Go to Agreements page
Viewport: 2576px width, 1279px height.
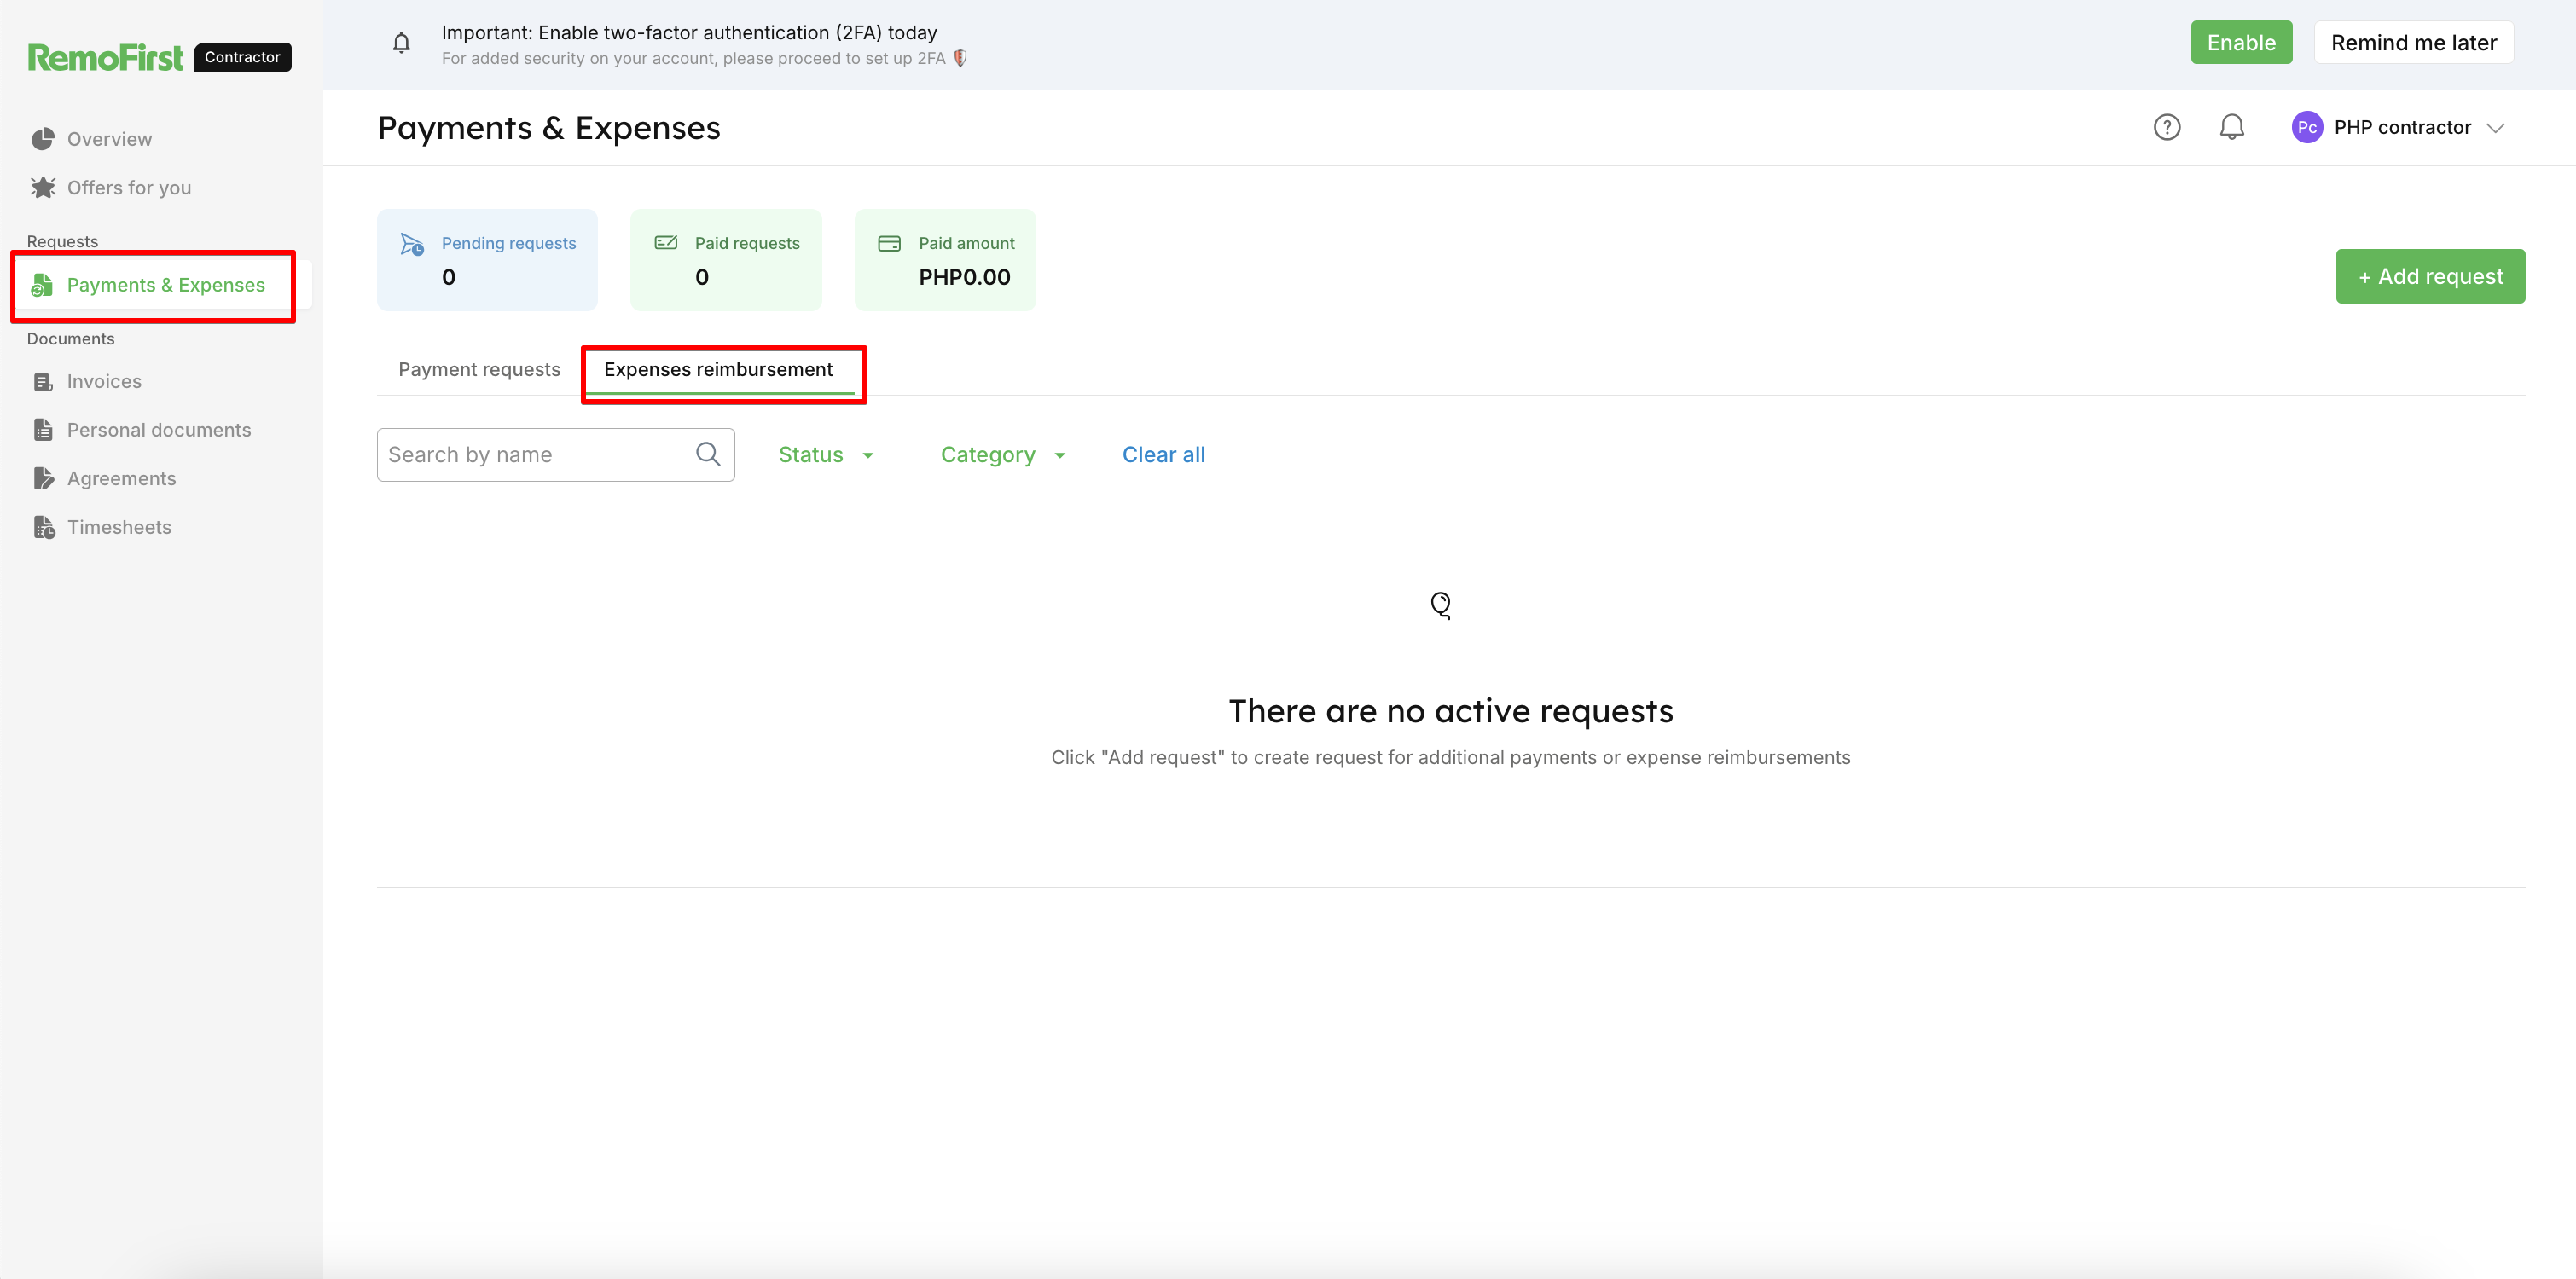(121, 479)
